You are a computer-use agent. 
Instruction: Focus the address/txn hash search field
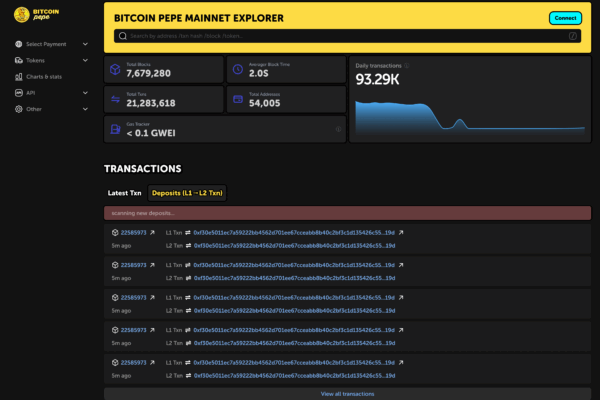pos(347,36)
